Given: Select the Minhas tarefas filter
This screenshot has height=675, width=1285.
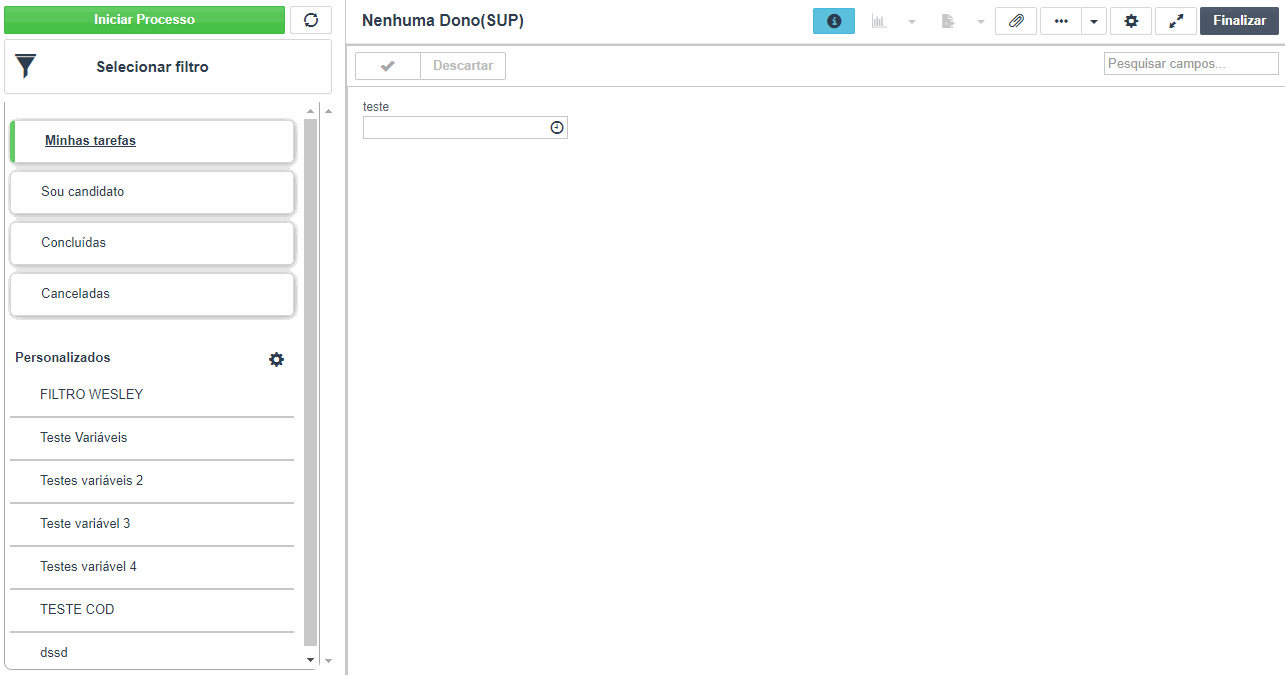Looking at the screenshot, I should point(152,141).
